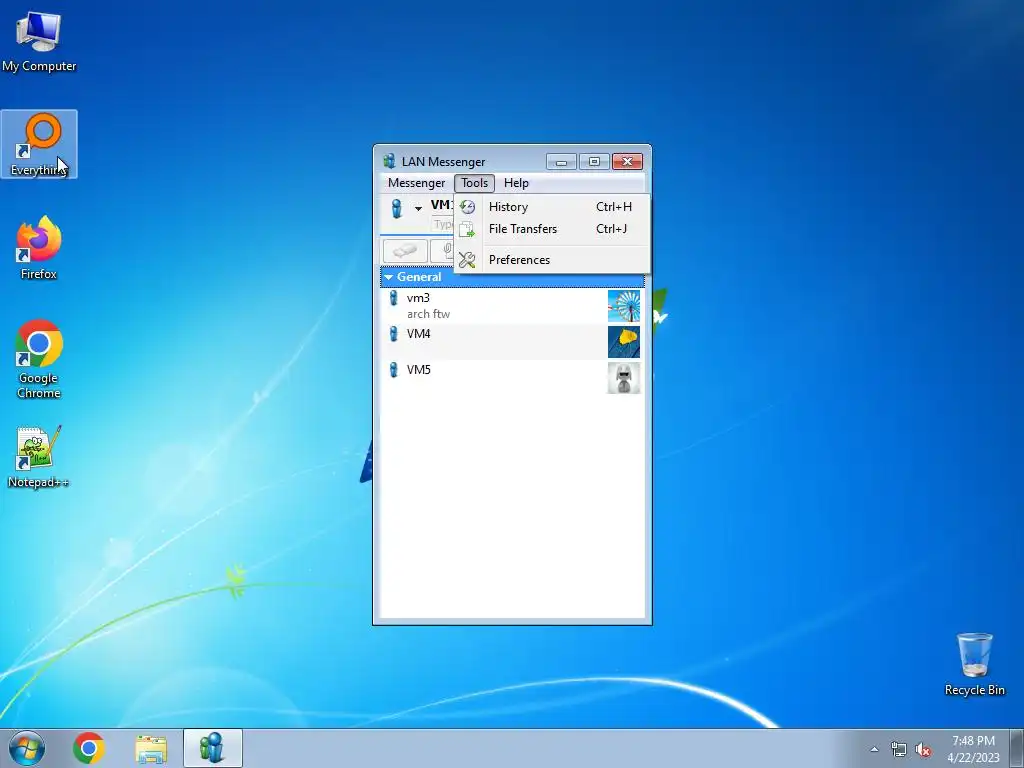The width and height of the screenshot is (1024, 768).
Task: Select the Google Chrome desktop shortcut
Action: (x=39, y=359)
